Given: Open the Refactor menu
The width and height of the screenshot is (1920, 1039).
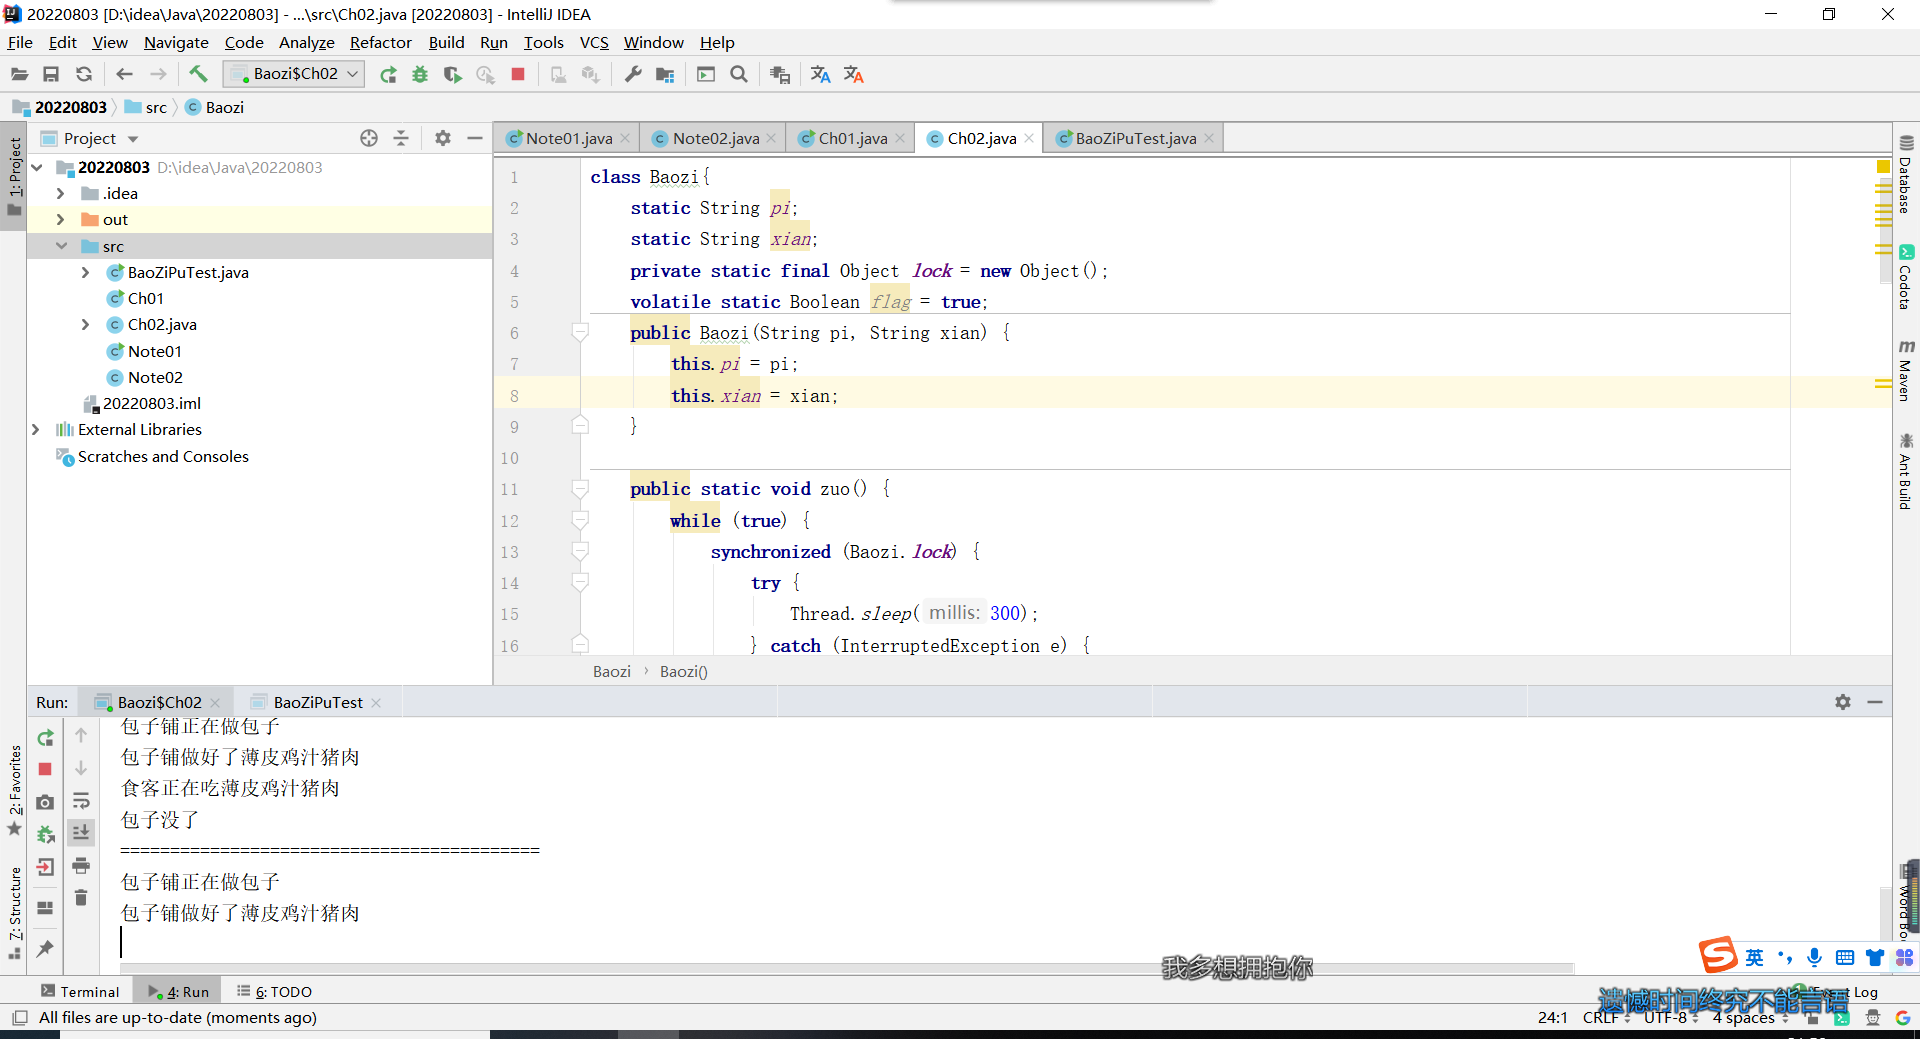Looking at the screenshot, I should pyautogui.click(x=380, y=42).
